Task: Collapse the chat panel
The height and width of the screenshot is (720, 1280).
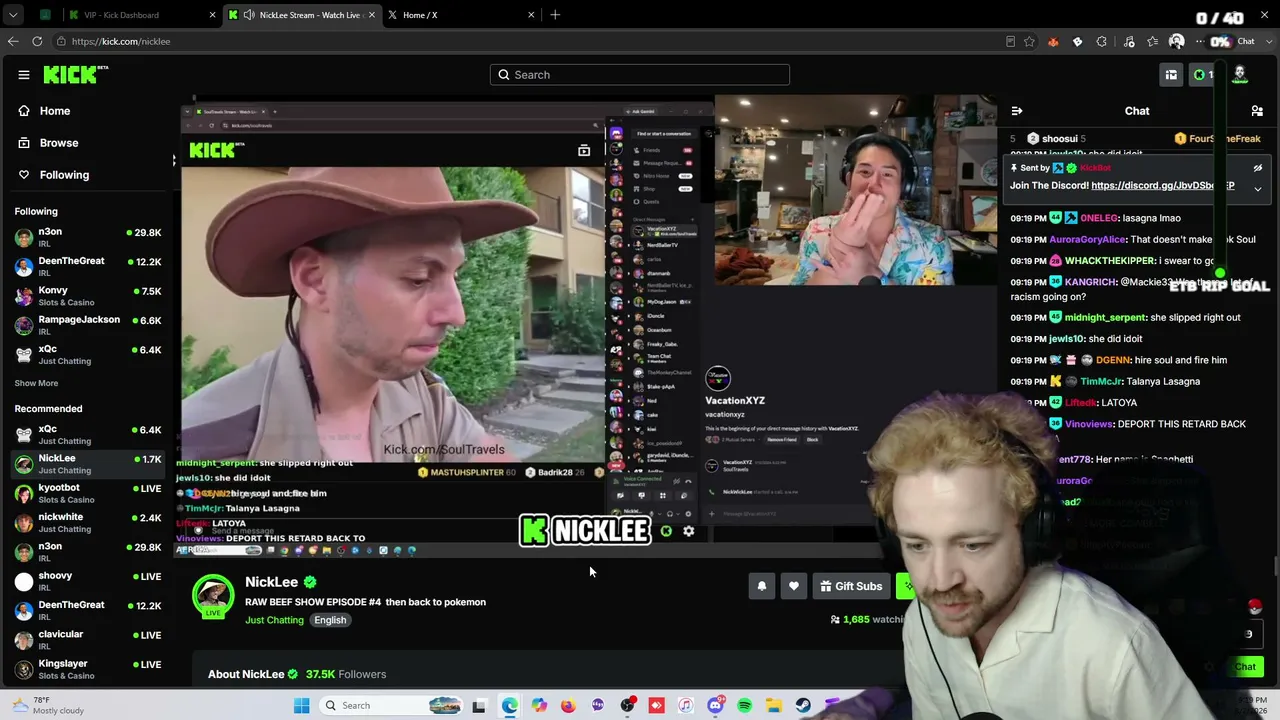Action: tap(1017, 111)
